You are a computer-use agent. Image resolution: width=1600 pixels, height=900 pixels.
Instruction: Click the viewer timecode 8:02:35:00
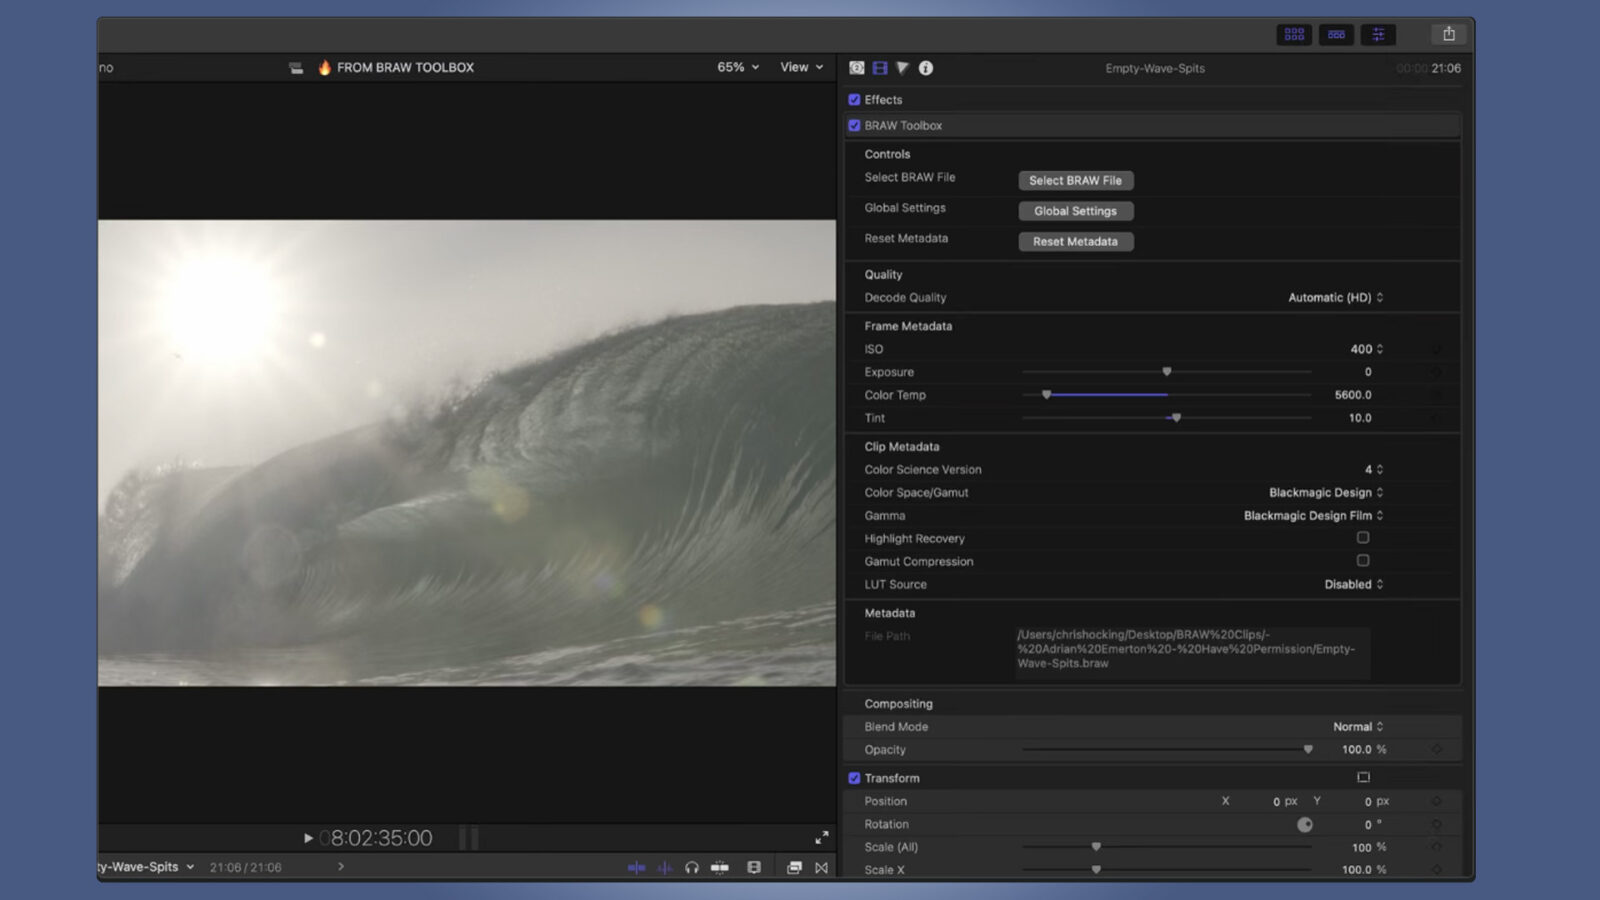(376, 838)
